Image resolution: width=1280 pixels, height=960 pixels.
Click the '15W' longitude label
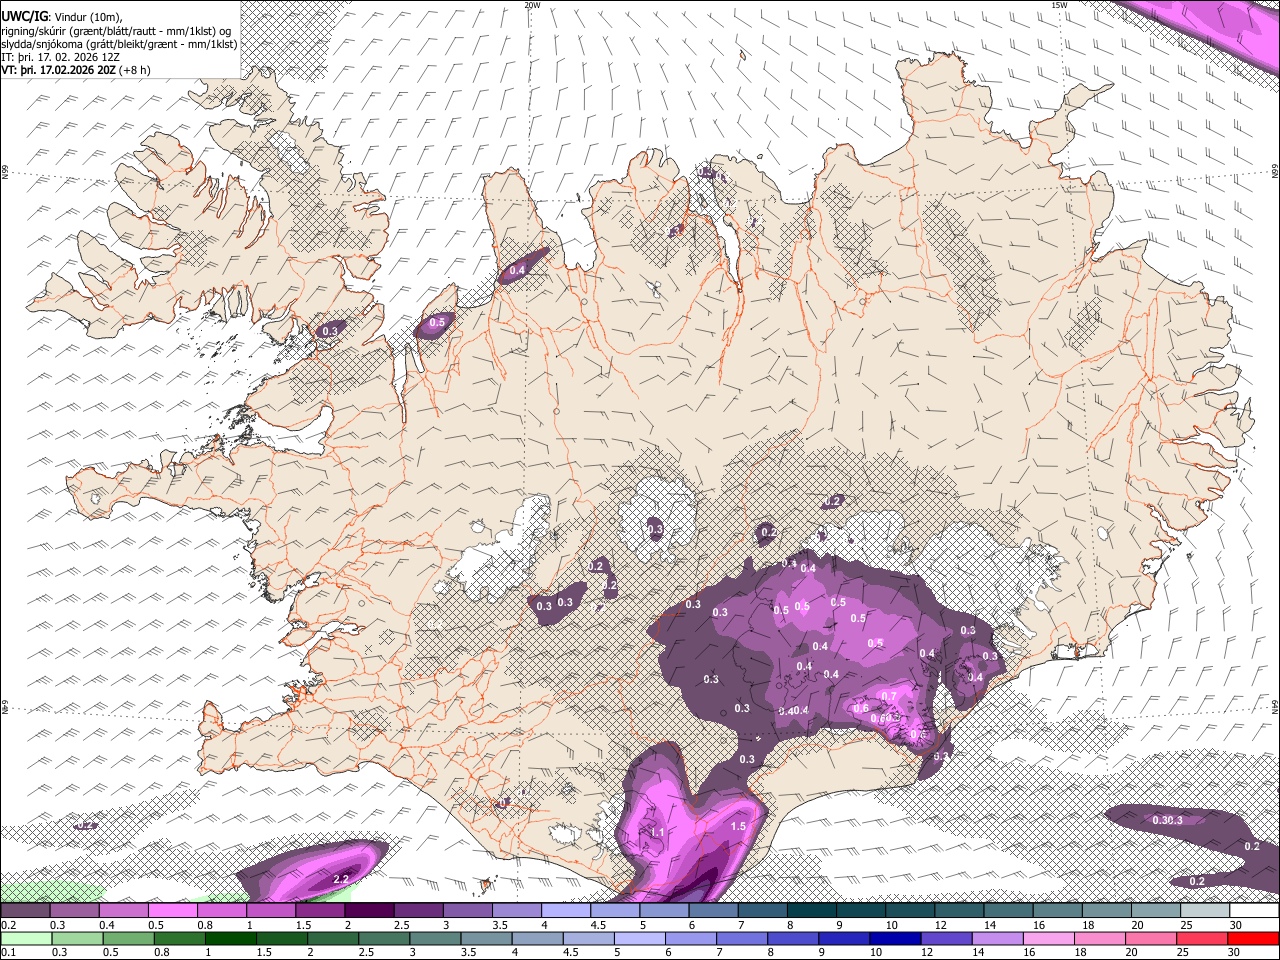(1059, 5)
